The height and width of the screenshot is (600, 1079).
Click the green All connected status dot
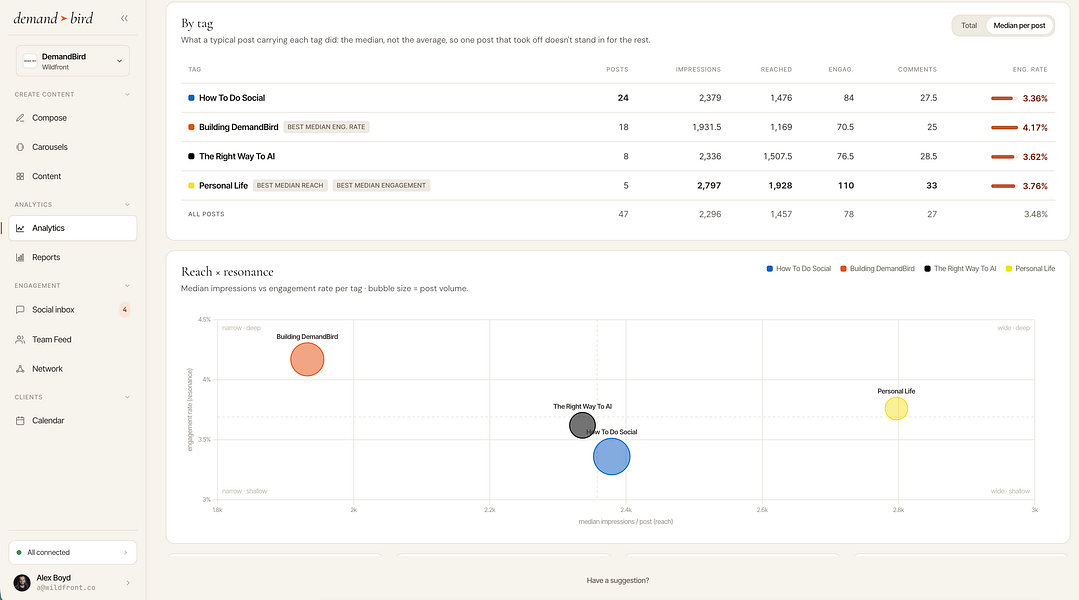pos(19,553)
